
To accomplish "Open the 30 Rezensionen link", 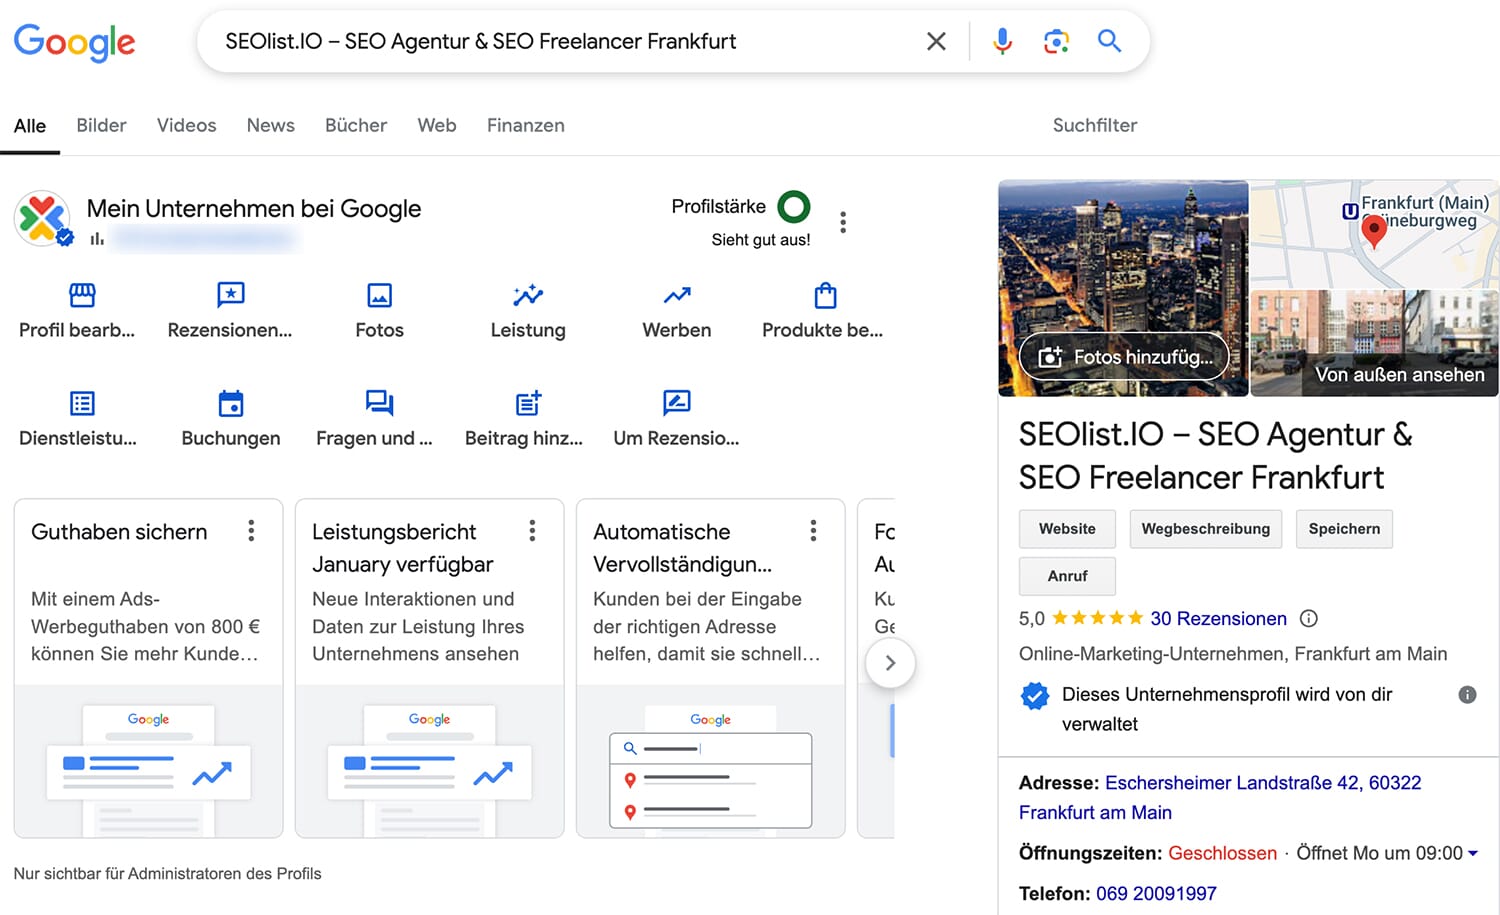I will click(1218, 618).
